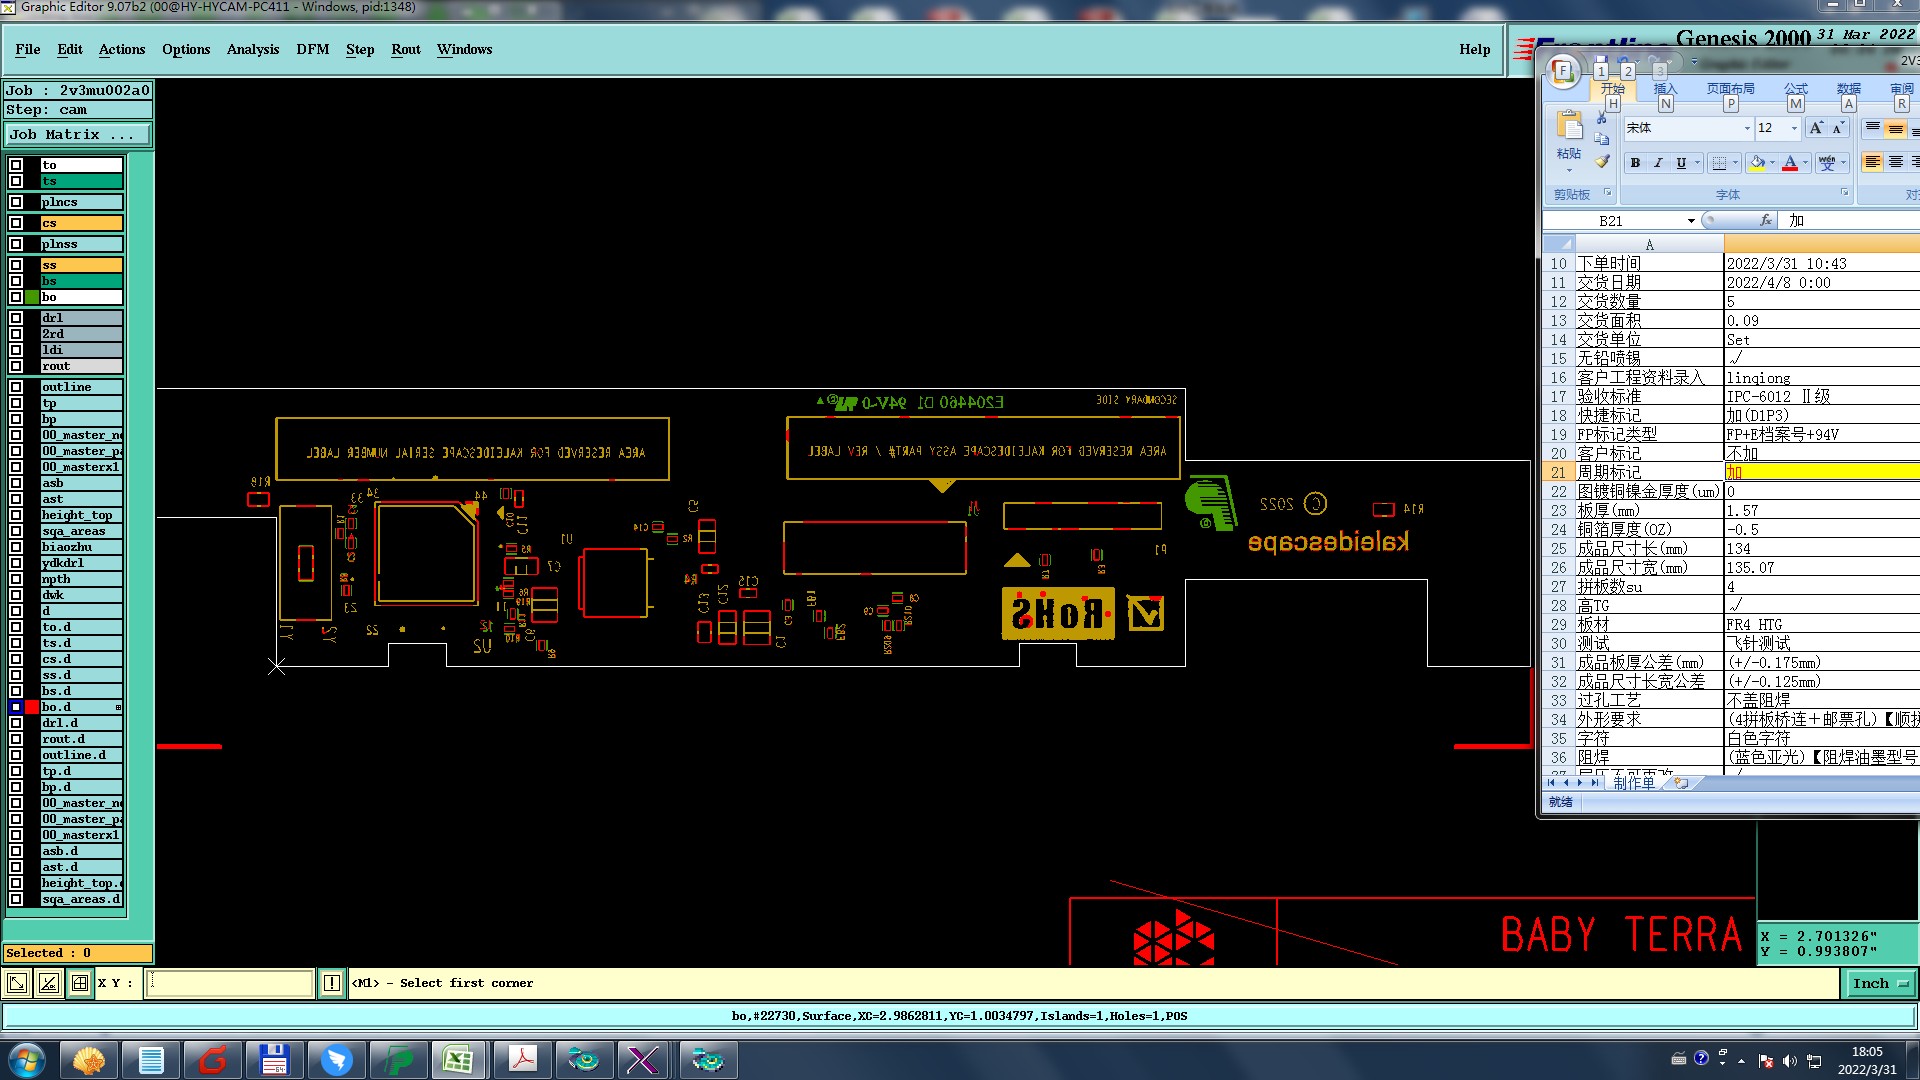Image resolution: width=1920 pixels, height=1080 pixels.
Task: Open the DFM menu
Action: (312, 49)
